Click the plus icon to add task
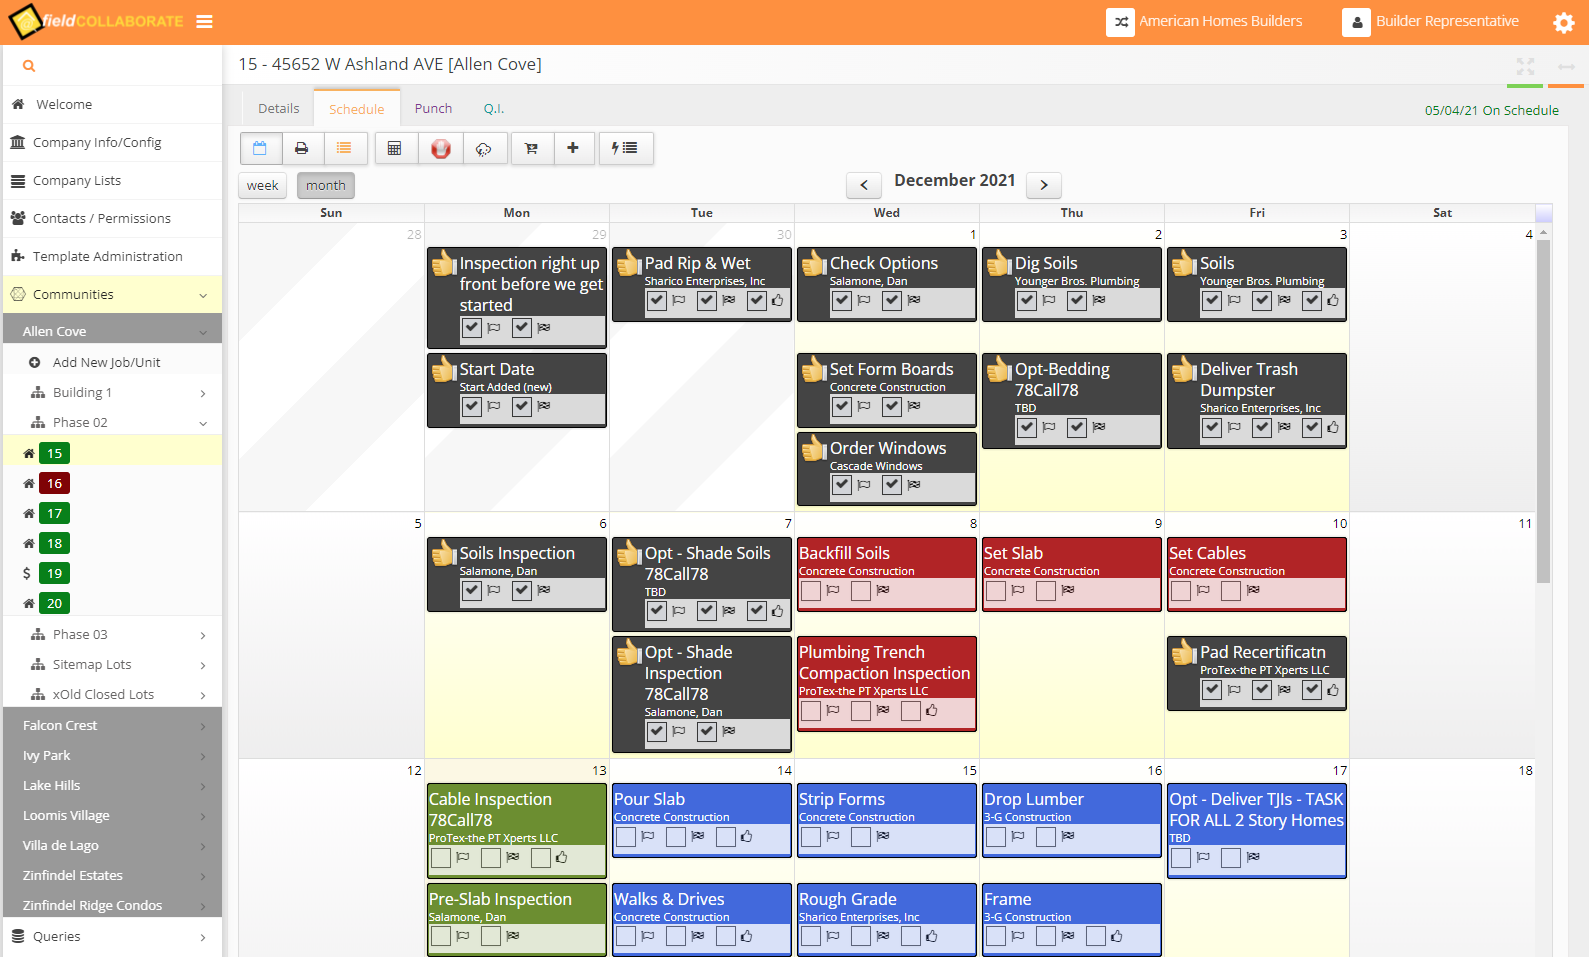The width and height of the screenshot is (1589, 957). [573, 148]
